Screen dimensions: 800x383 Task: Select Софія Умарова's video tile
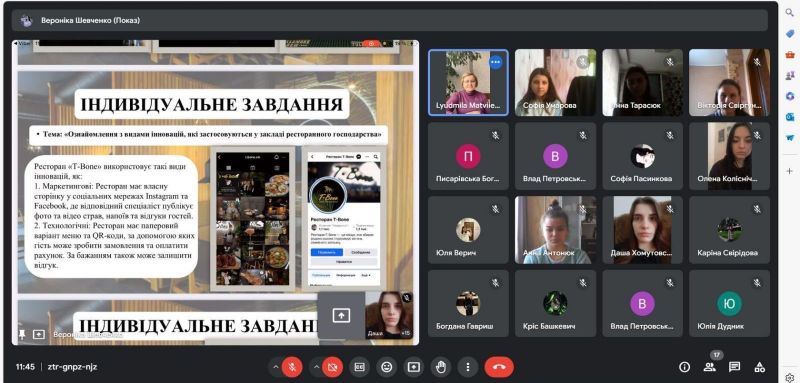point(555,83)
